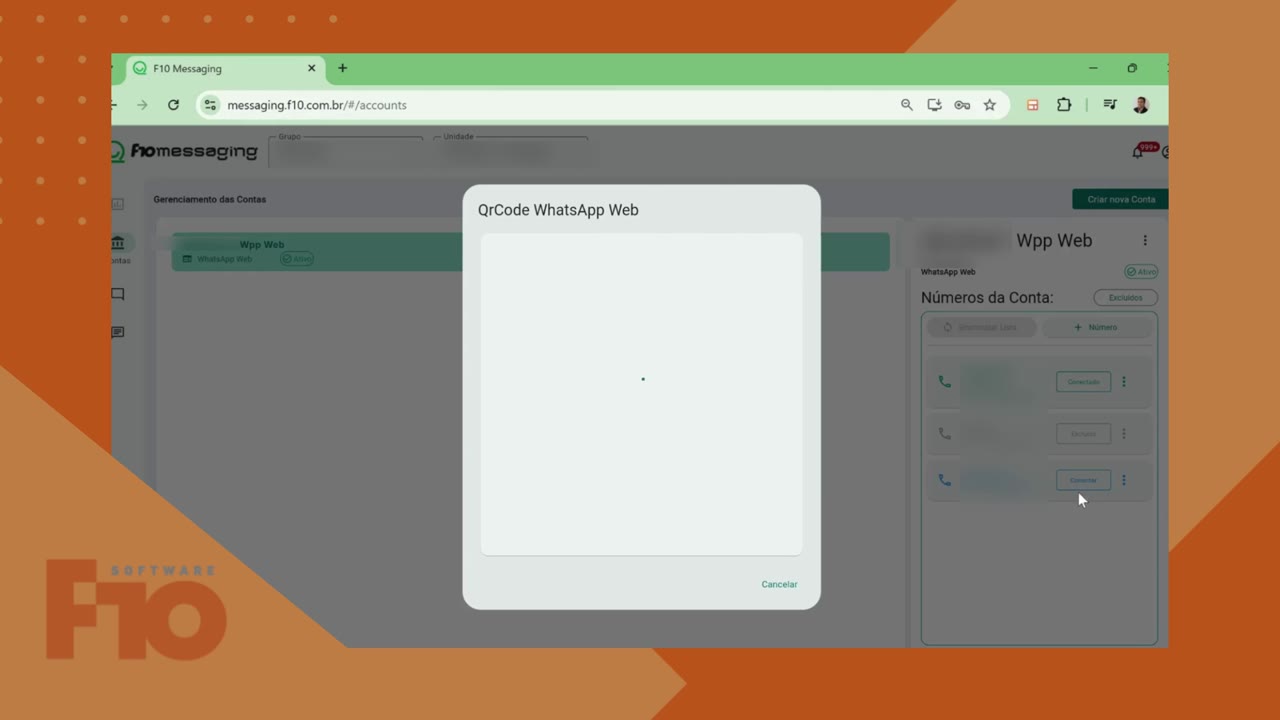Click the Conectado status button
Screen dimensions: 1280x720
click(x=1083, y=382)
